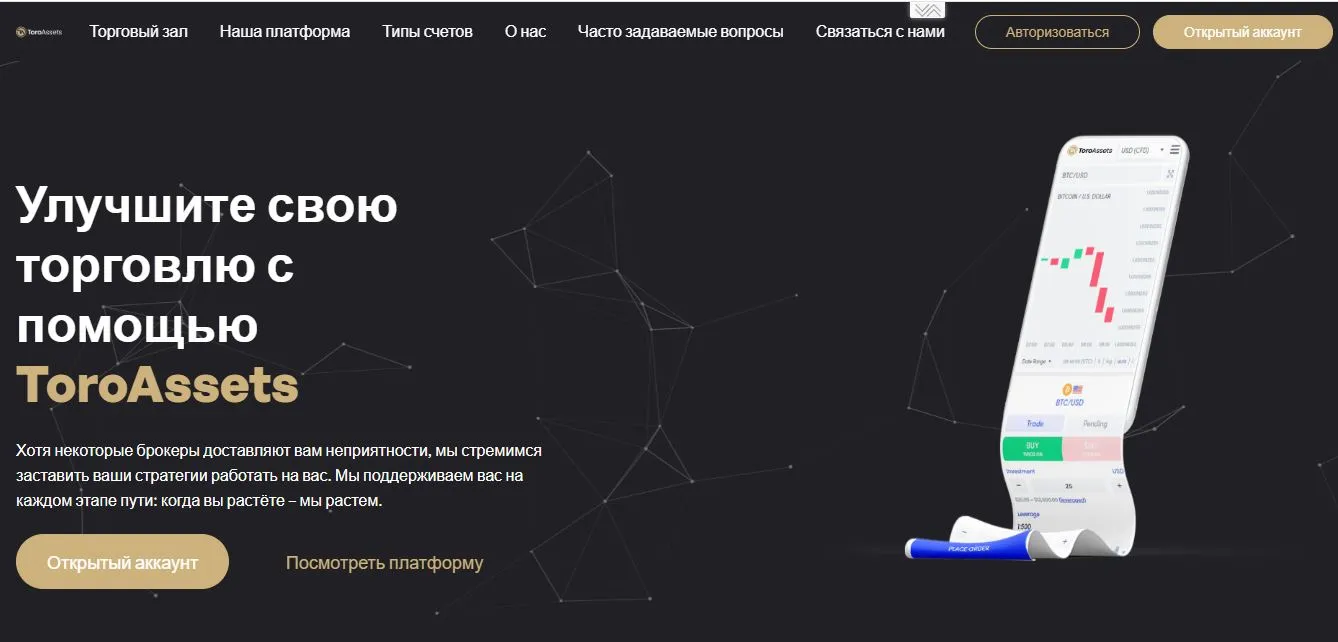1338x642 pixels.
Task: Collapse the header using top chevron tab
Action: (927, 10)
